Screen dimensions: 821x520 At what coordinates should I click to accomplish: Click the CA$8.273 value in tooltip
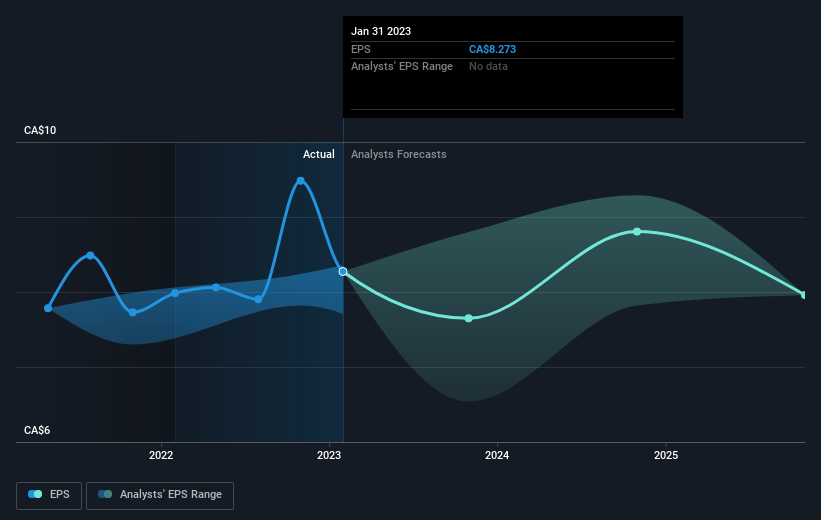tap(492, 49)
